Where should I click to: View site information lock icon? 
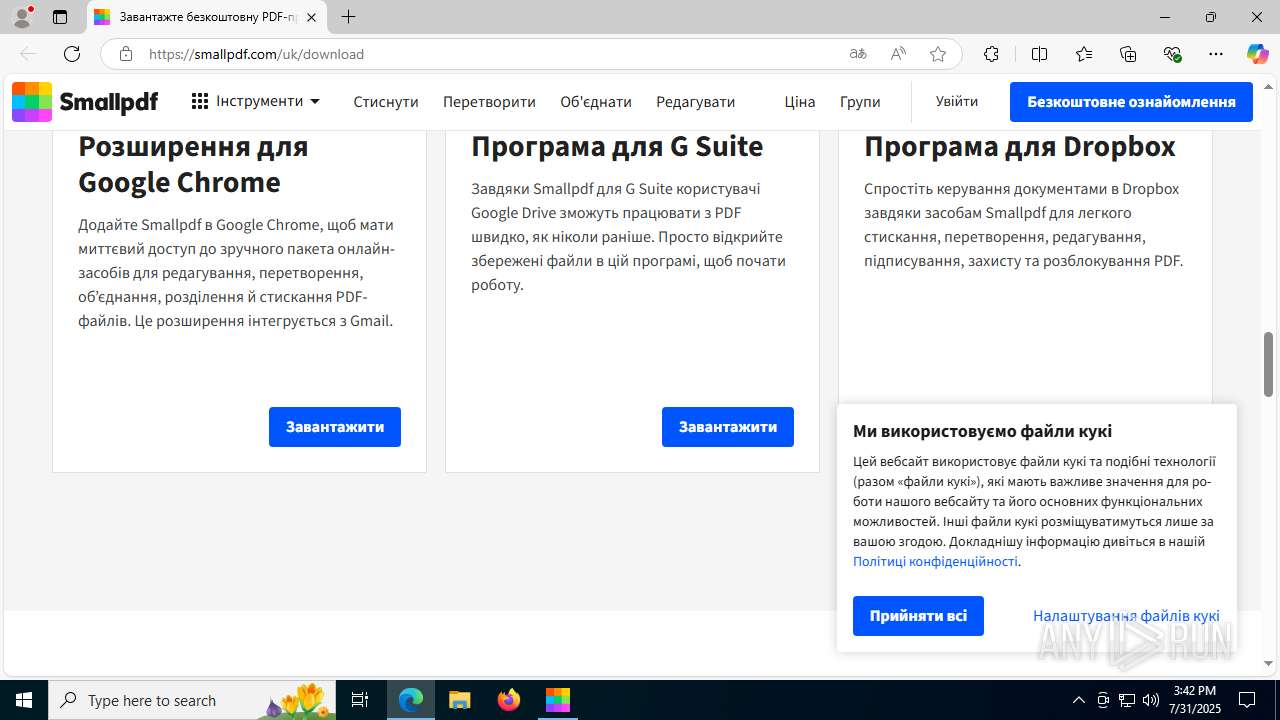[x=126, y=54]
